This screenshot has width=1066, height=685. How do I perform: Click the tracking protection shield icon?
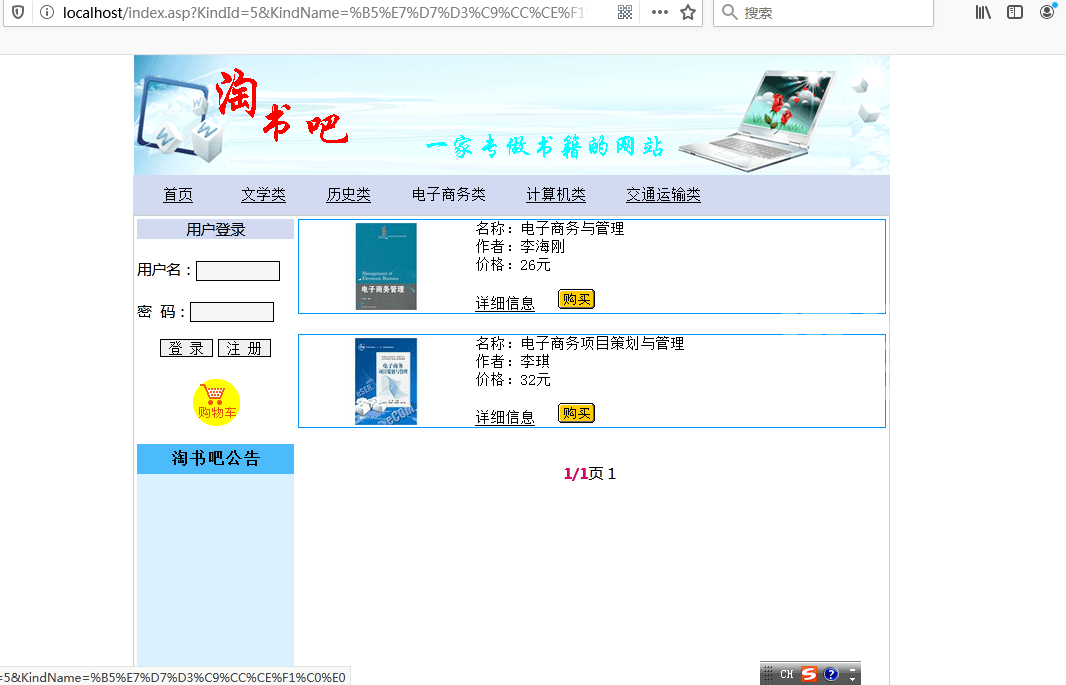click(x=18, y=12)
